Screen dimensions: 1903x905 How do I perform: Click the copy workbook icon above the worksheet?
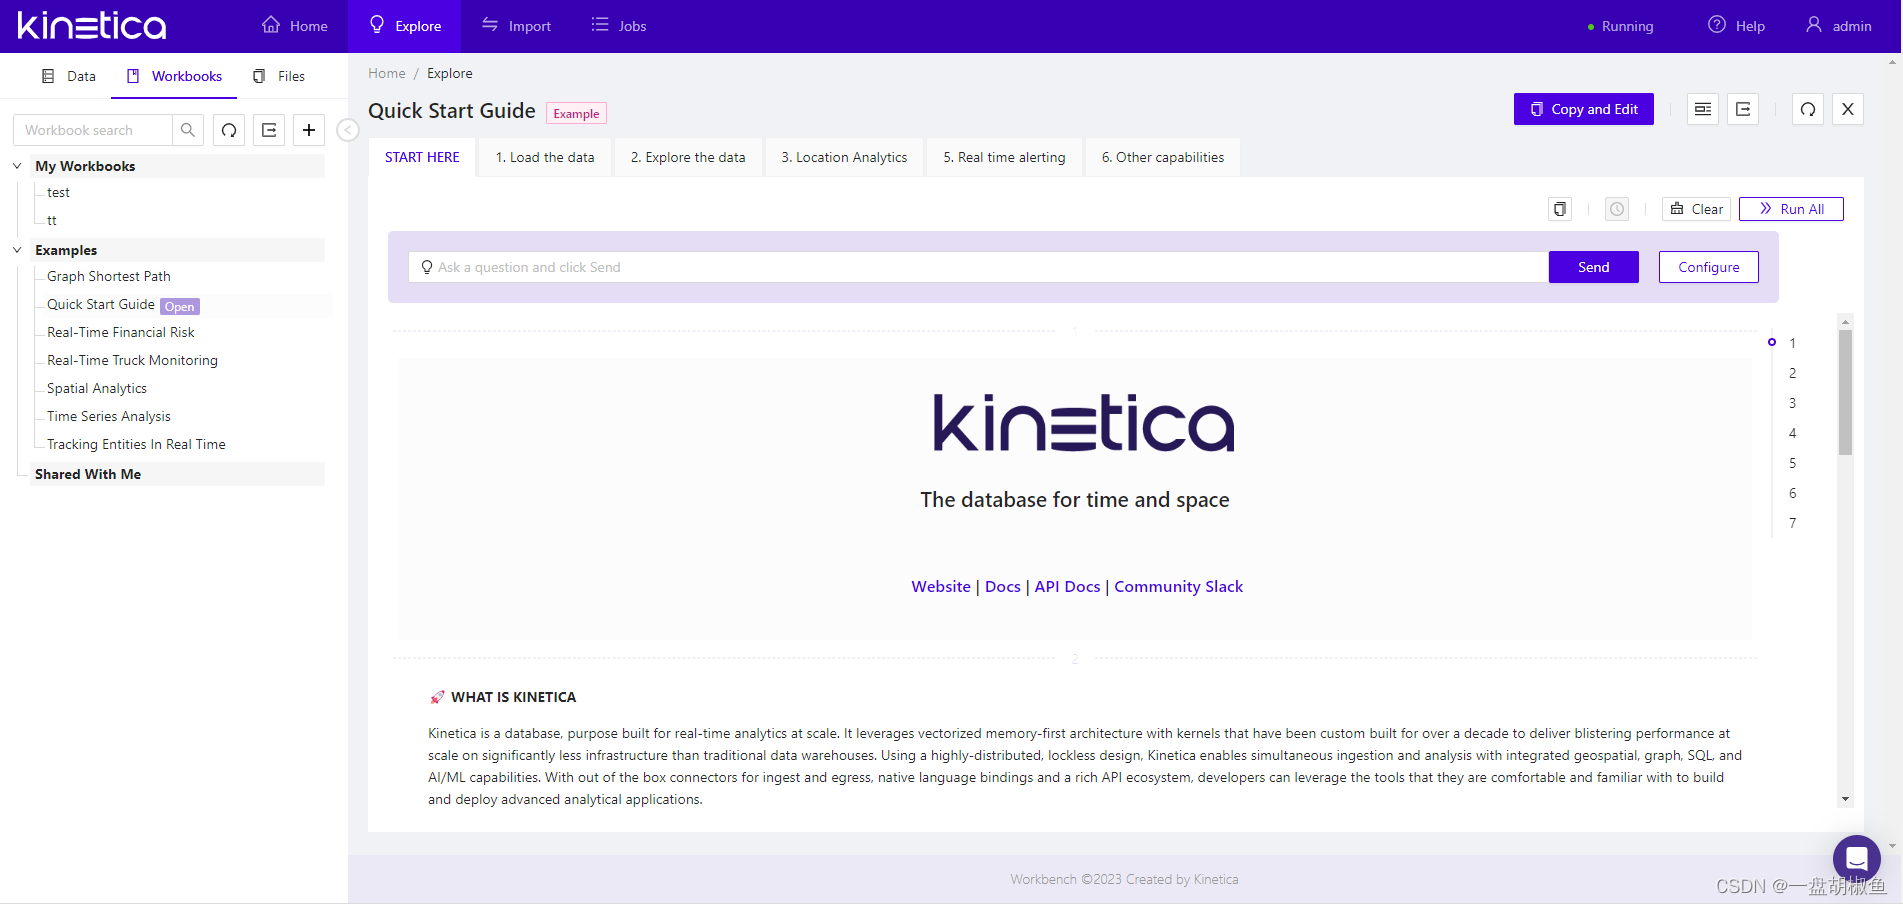coord(1559,209)
